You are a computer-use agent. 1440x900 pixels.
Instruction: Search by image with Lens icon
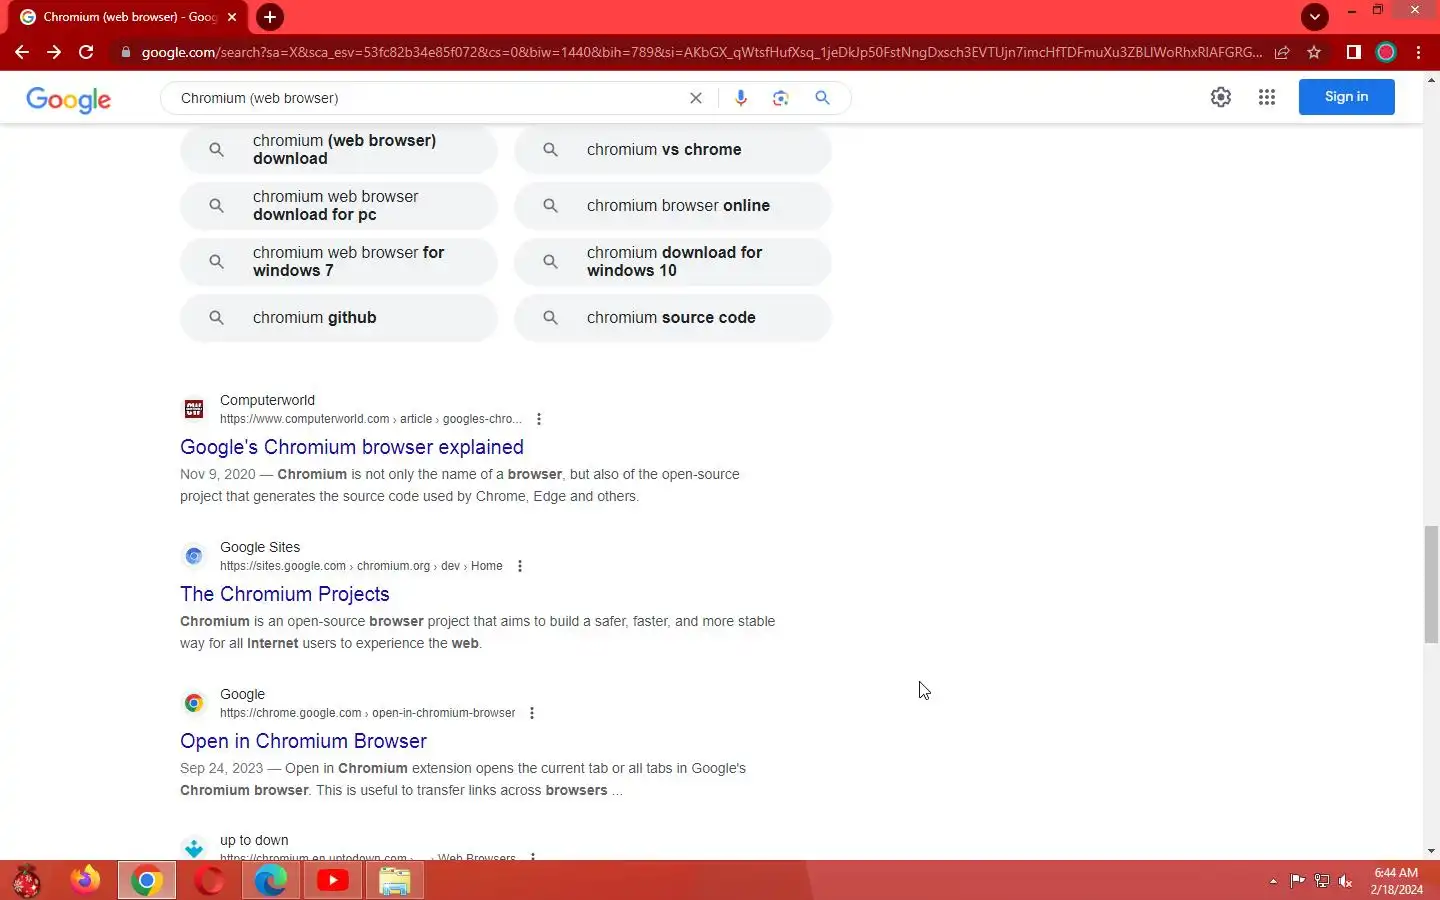click(781, 98)
